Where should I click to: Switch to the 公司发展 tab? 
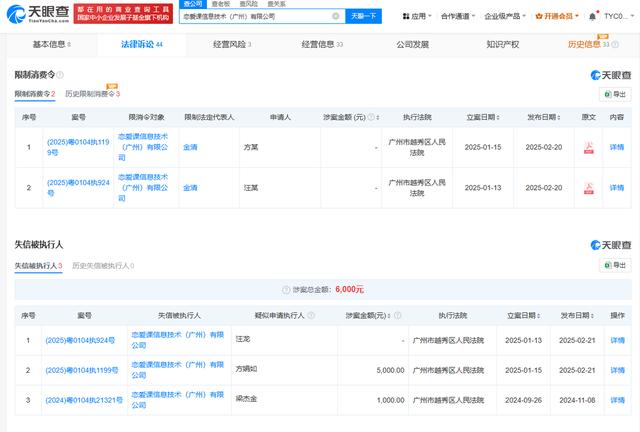[x=412, y=45]
